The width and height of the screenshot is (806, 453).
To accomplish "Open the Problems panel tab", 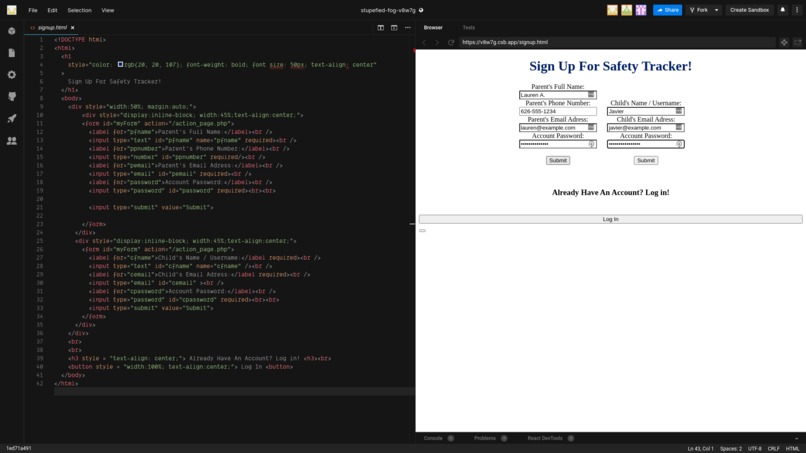I will click(485, 439).
